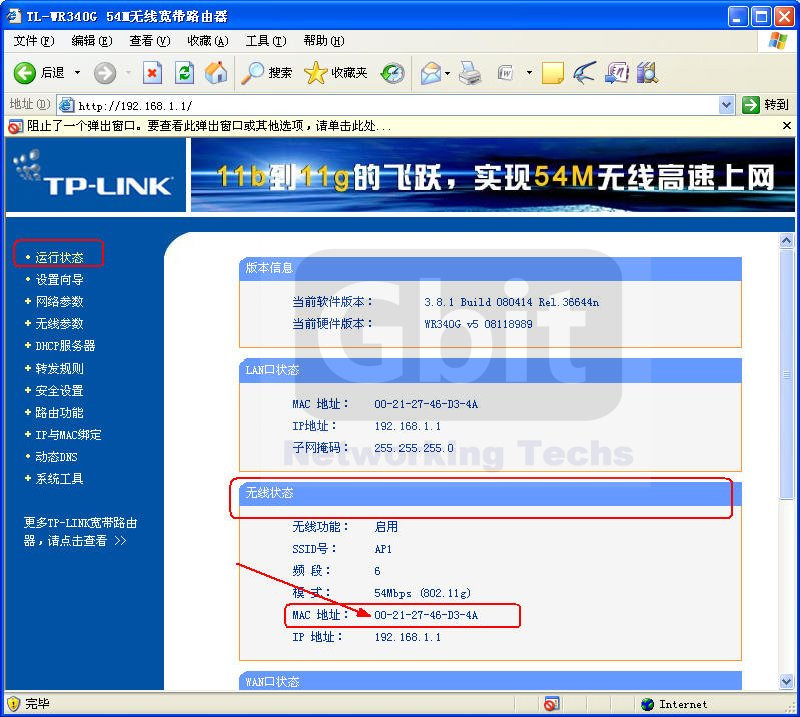
Task: Expand the Edit with Word dropdown arrow
Action: pos(529,73)
